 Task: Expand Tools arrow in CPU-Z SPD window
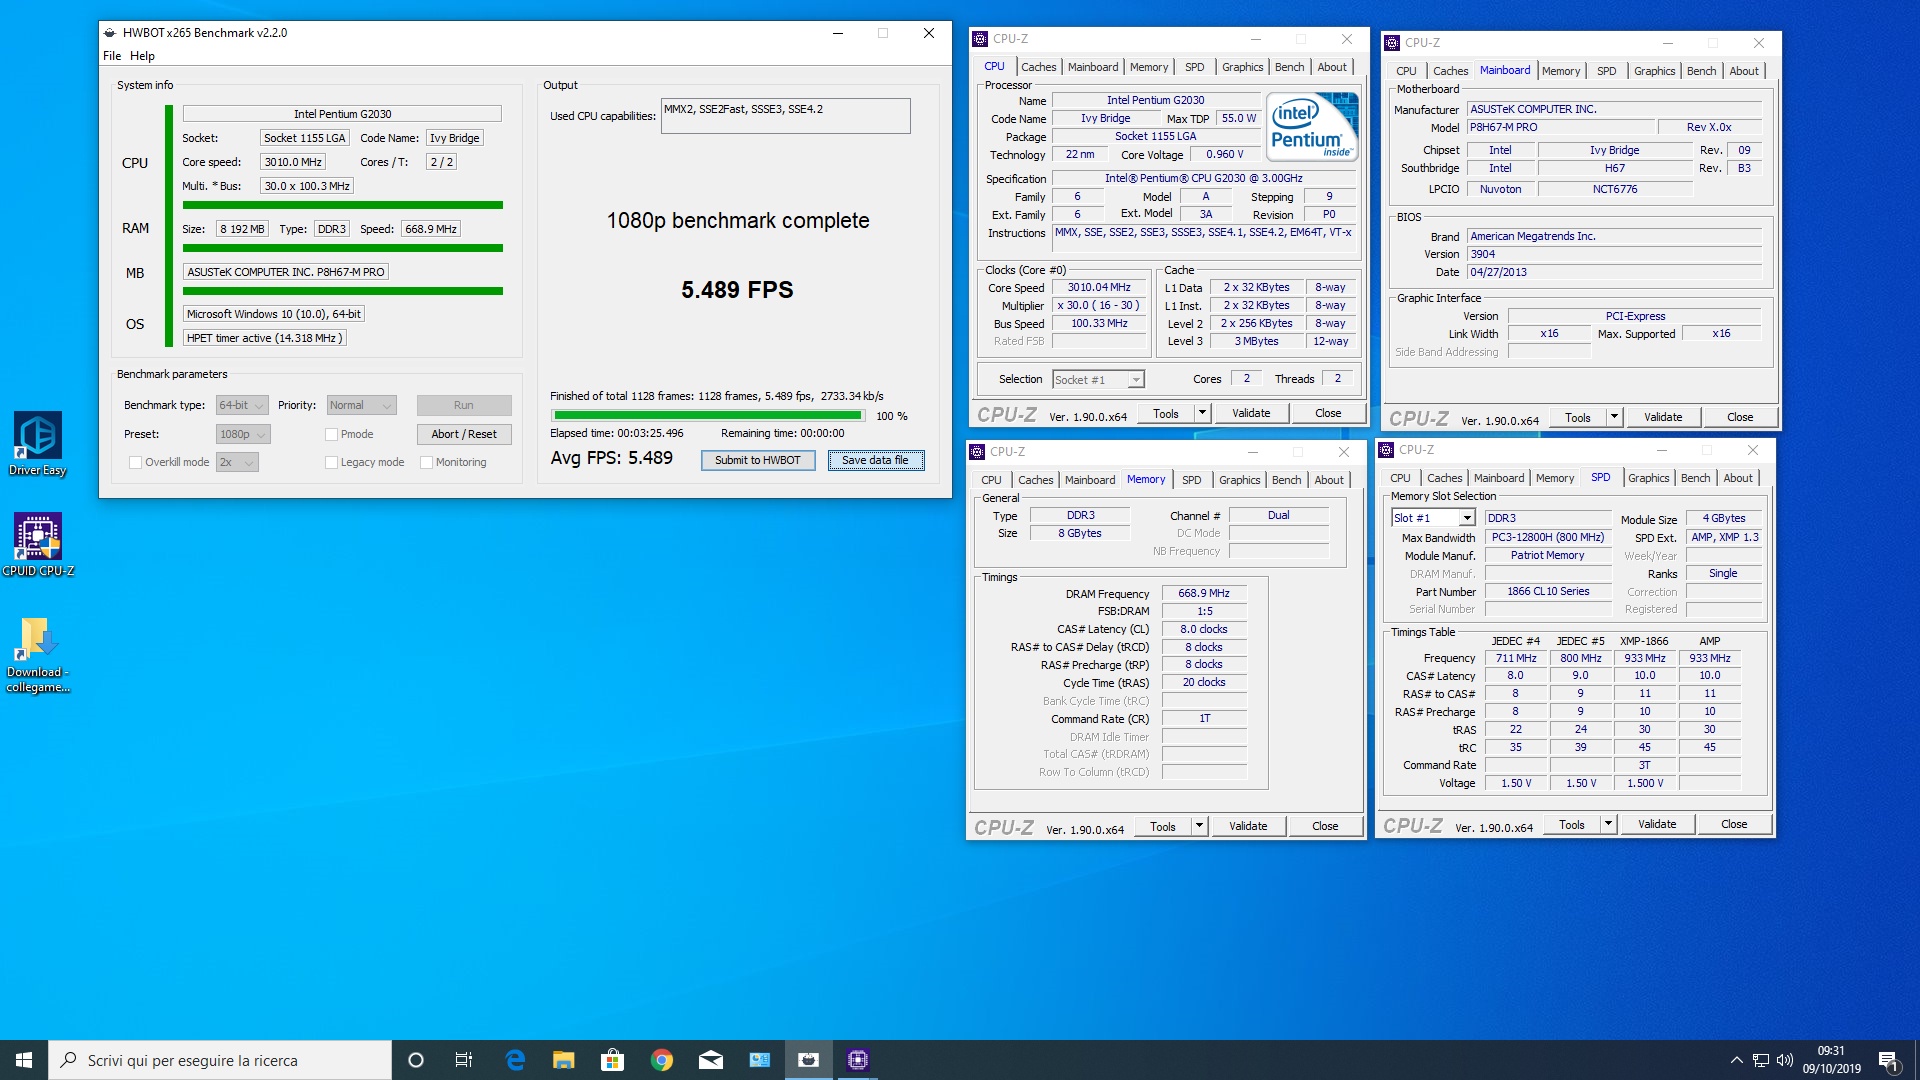pyautogui.click(x=1608, y=824)
